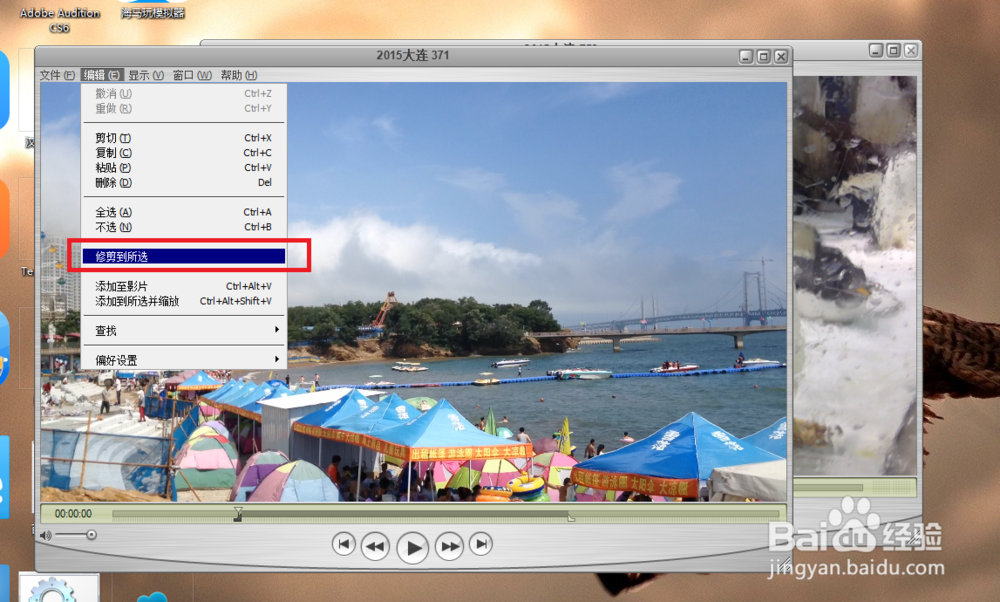Click the selection end marker on timeline

click(x=571, y=518)
